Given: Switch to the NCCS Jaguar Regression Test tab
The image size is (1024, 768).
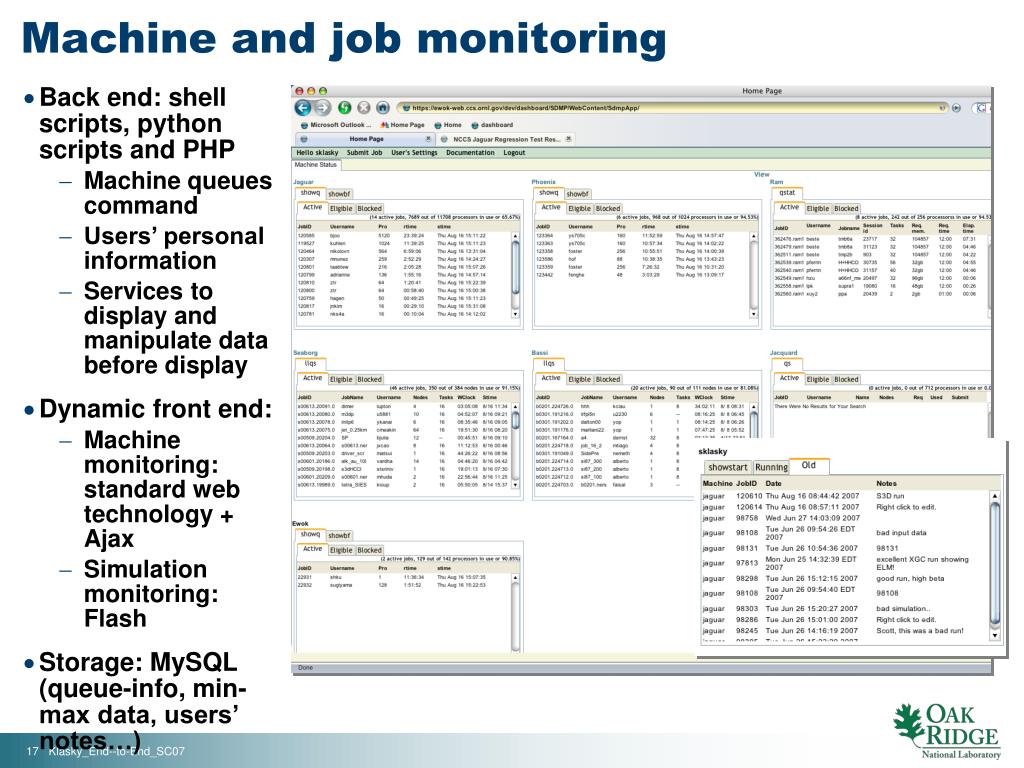Looking at the screenshot, I should click(505, 139).
